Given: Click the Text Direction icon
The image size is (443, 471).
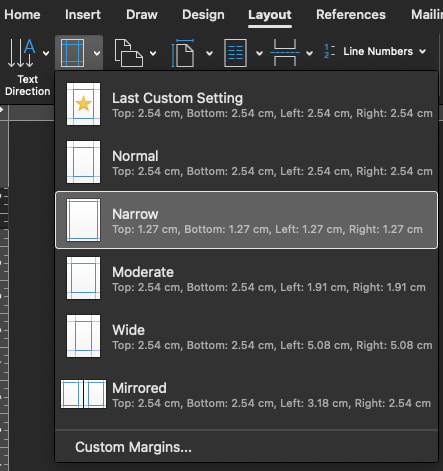Looking at the screenshot, I should pos(22,53).
